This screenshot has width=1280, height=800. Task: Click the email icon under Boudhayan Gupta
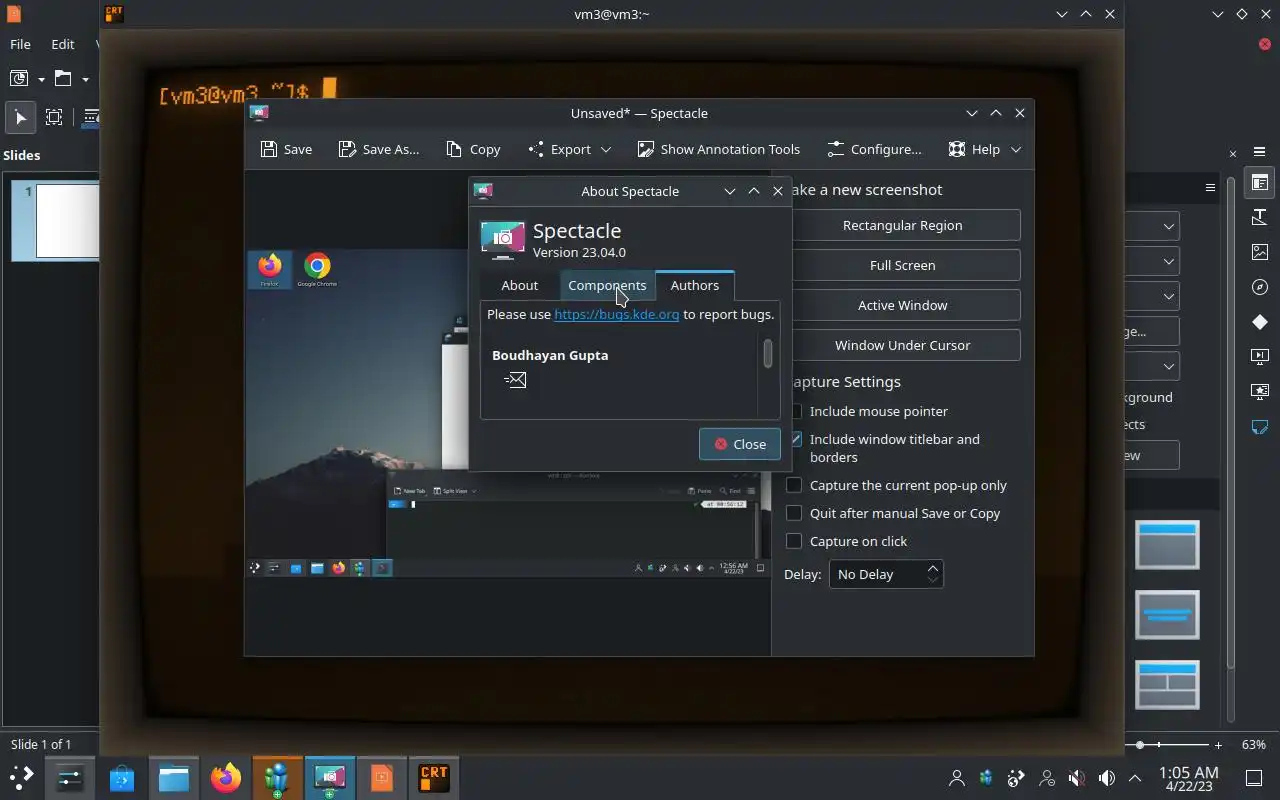tap(515, 379)
